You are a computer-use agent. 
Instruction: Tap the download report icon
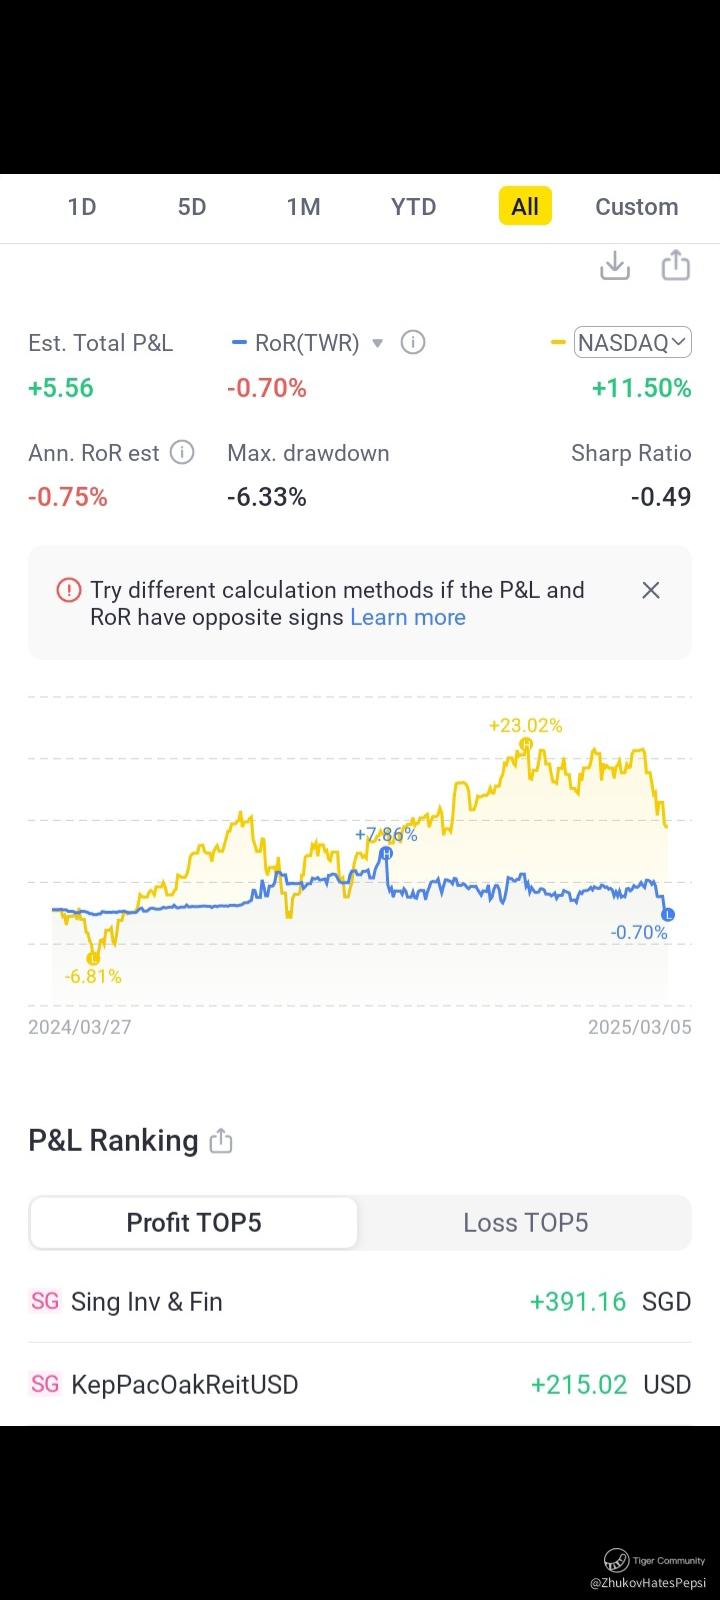[614, 266]
